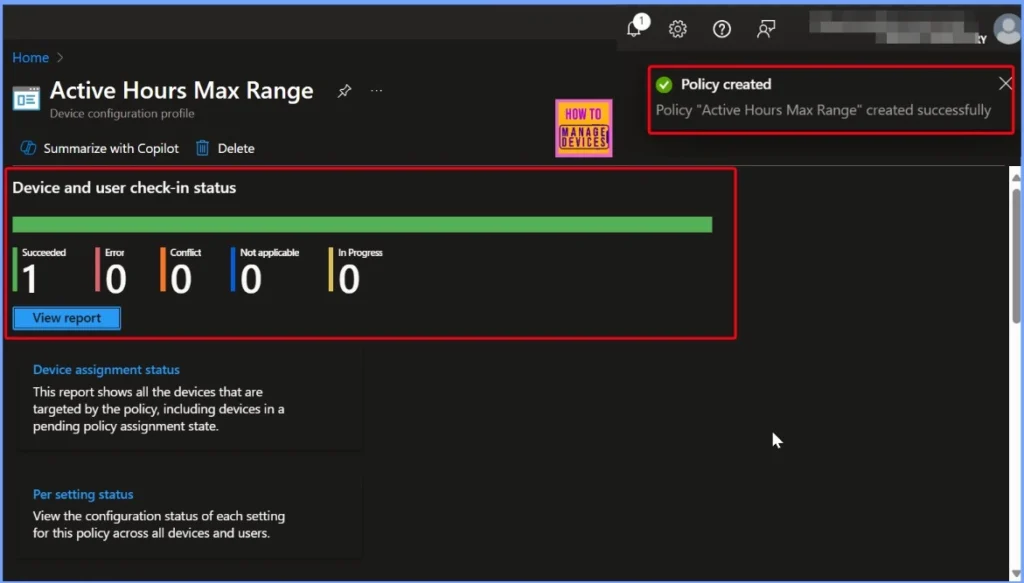
Task: Open the feedback icon in header
Action: [765, 29]
